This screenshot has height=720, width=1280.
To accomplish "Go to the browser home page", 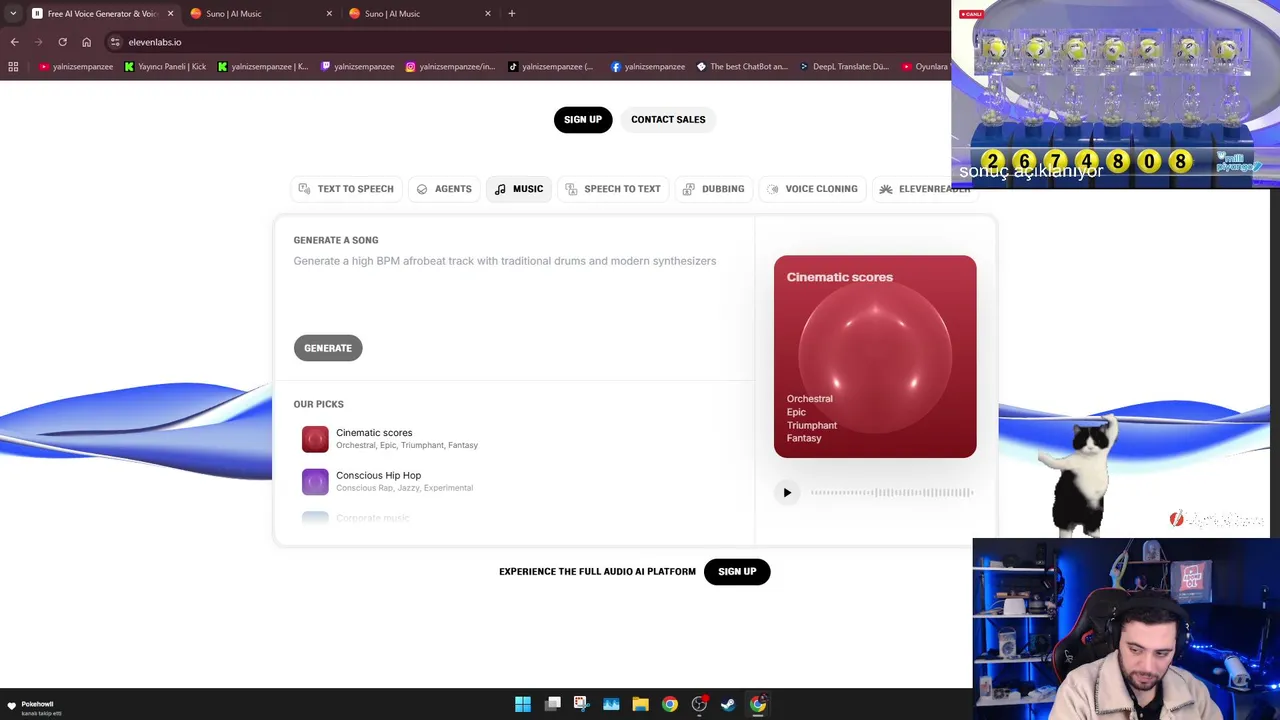I will click(x=86, y=42).
